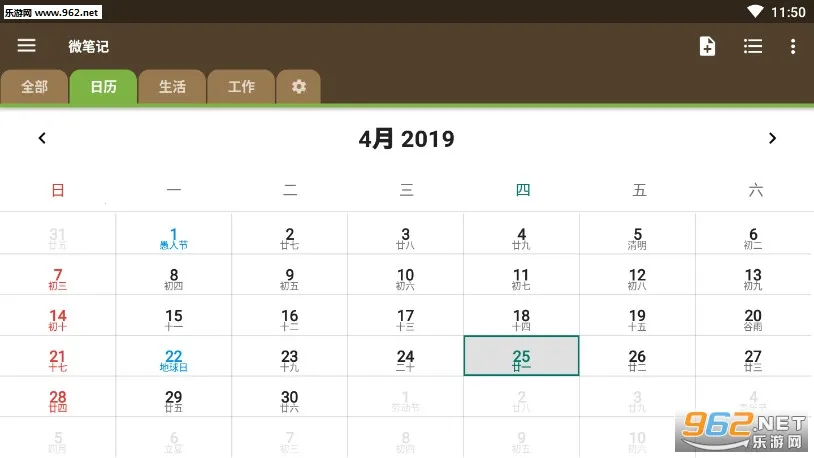Select April 25 highlighted date

[x=521, y=356]
